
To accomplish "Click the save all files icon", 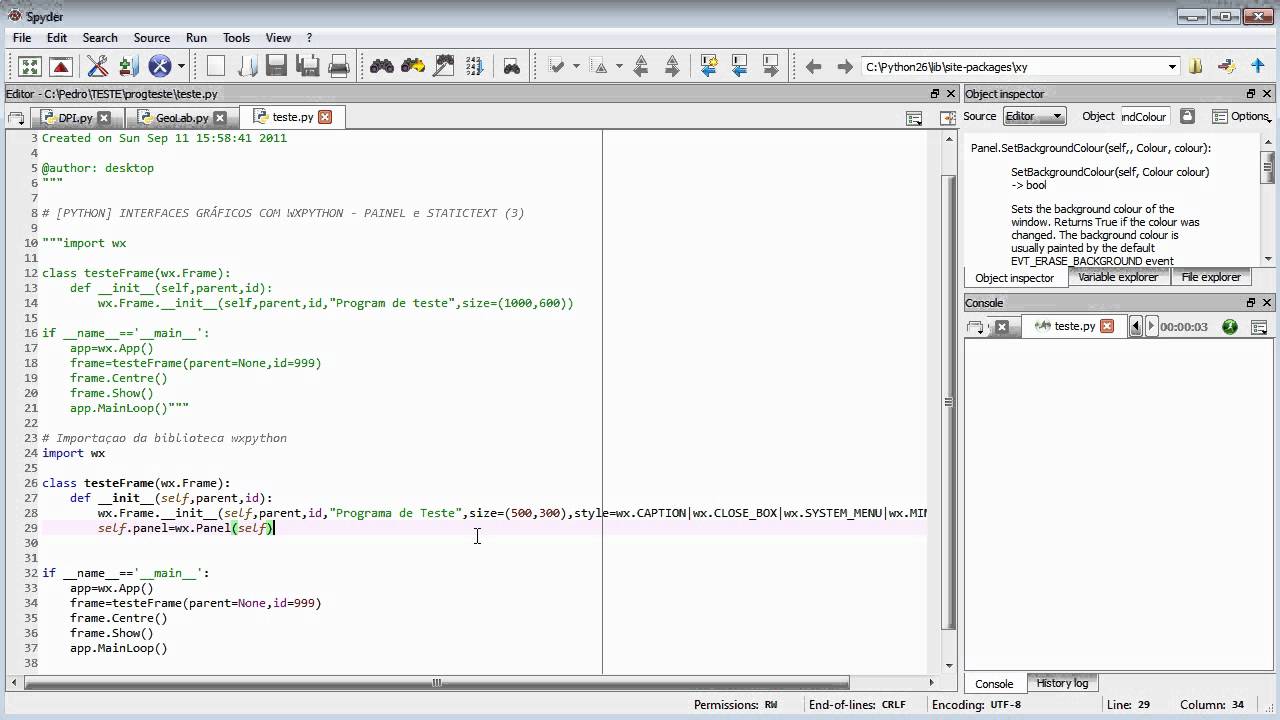I will click(308, 67).
